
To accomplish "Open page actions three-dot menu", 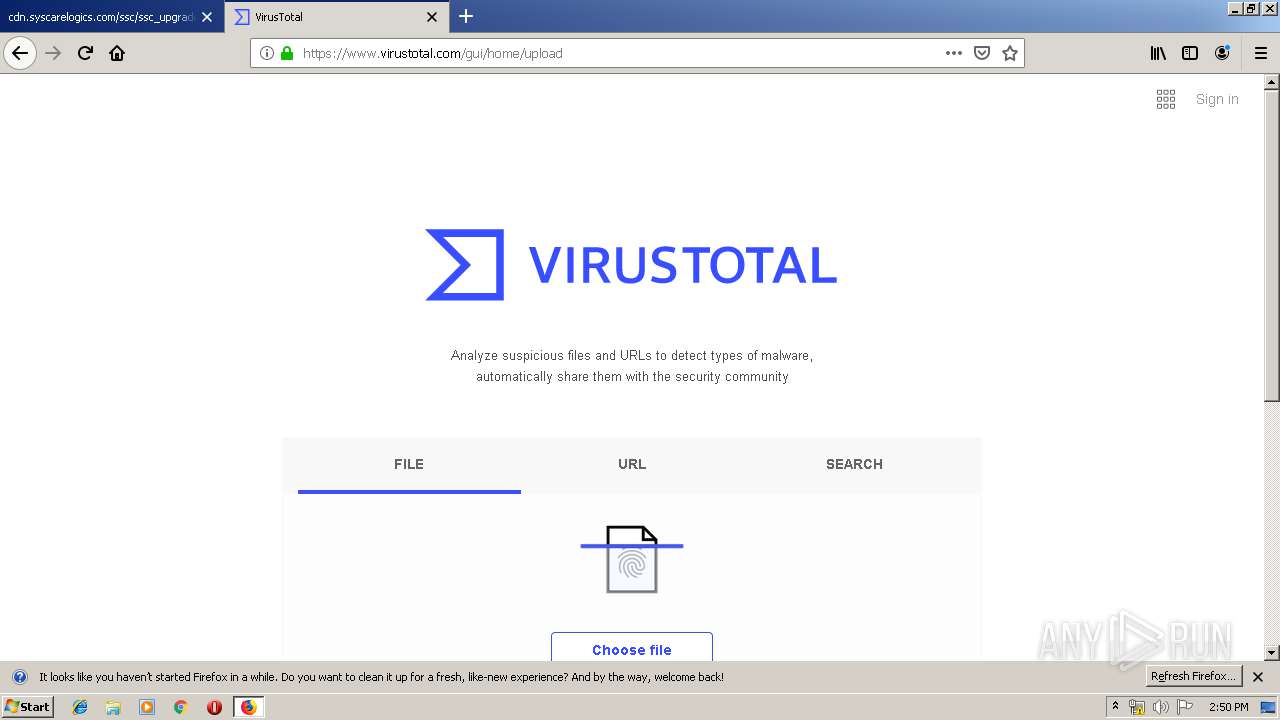I will tap(954, 53).
